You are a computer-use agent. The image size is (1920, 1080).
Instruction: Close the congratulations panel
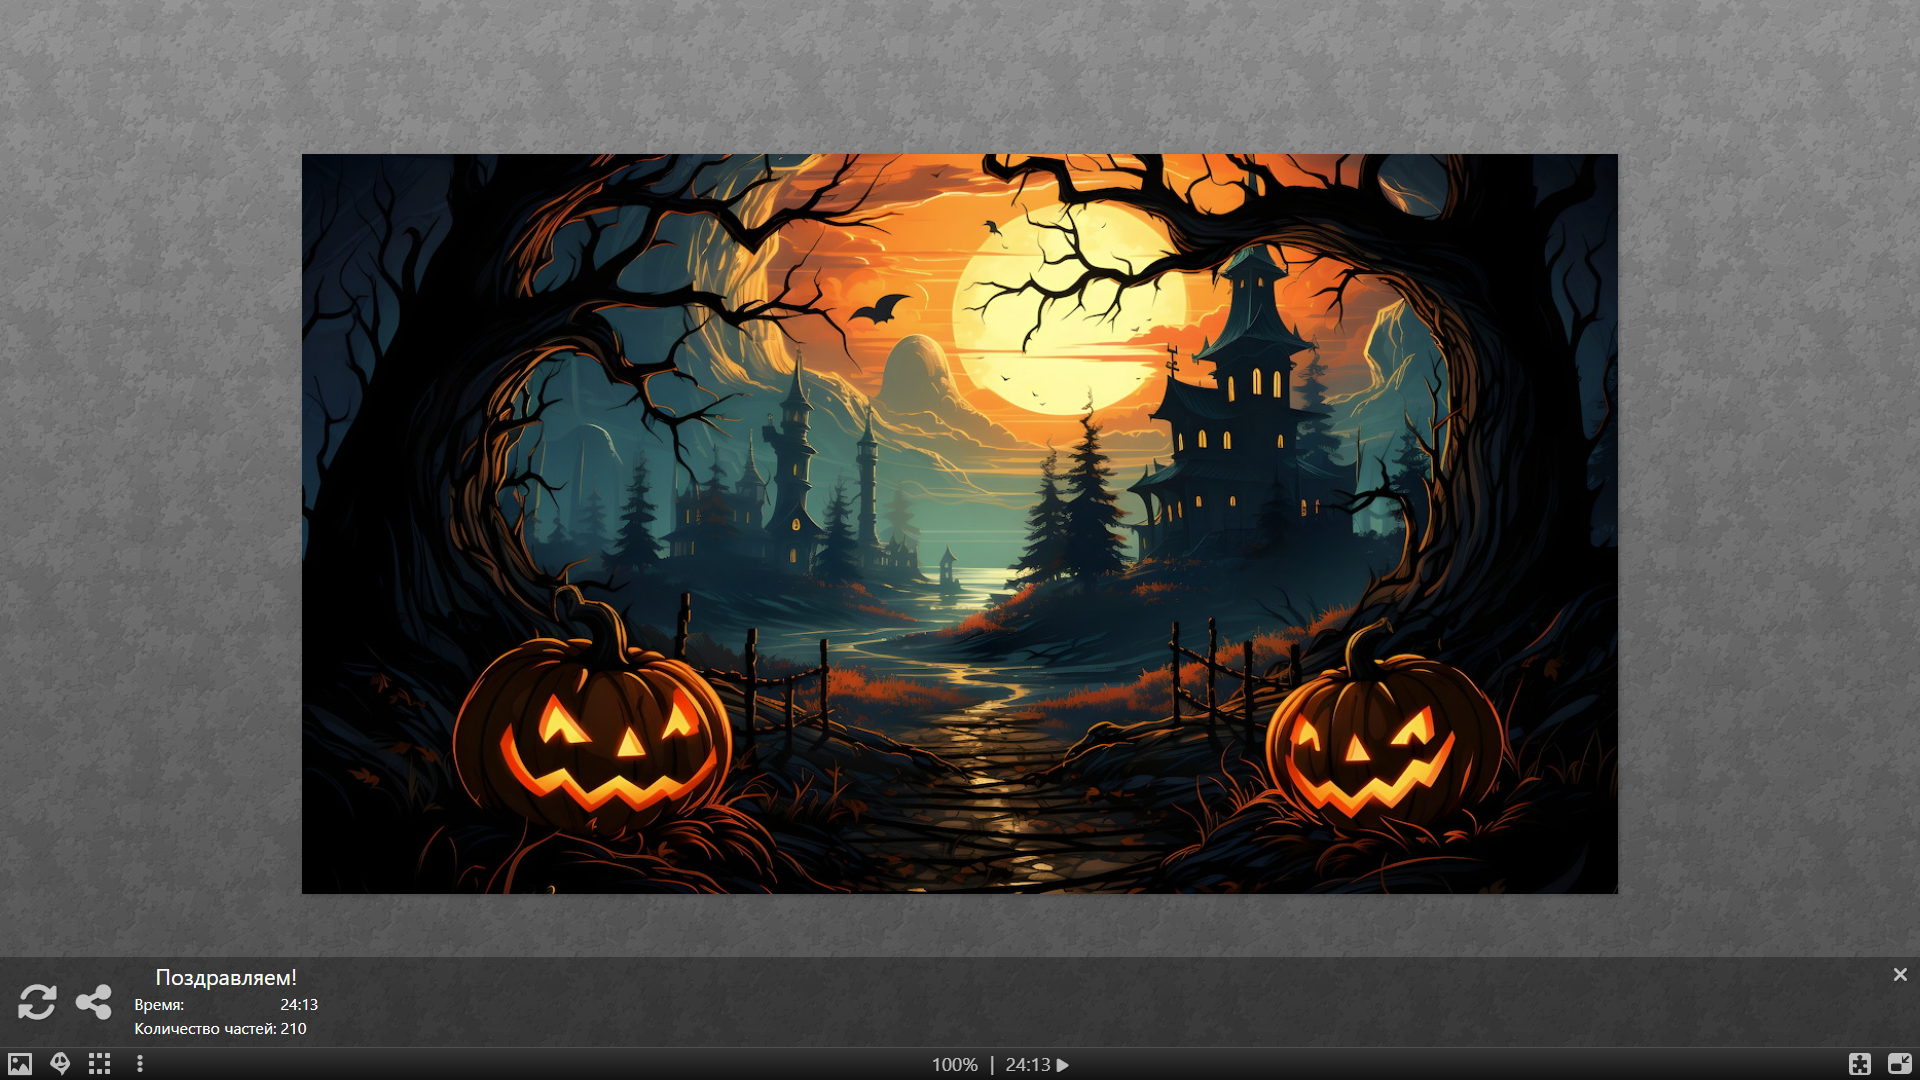click(x=1900, y=974)
